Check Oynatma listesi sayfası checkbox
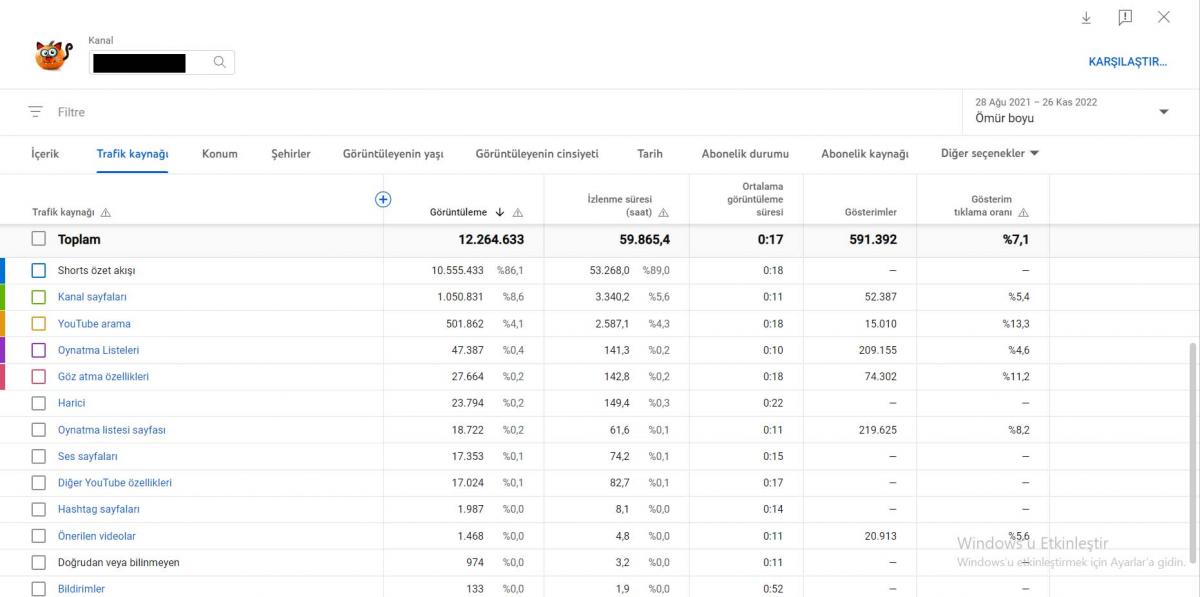This screenshot has height=597, width=1200. (38, 430)
